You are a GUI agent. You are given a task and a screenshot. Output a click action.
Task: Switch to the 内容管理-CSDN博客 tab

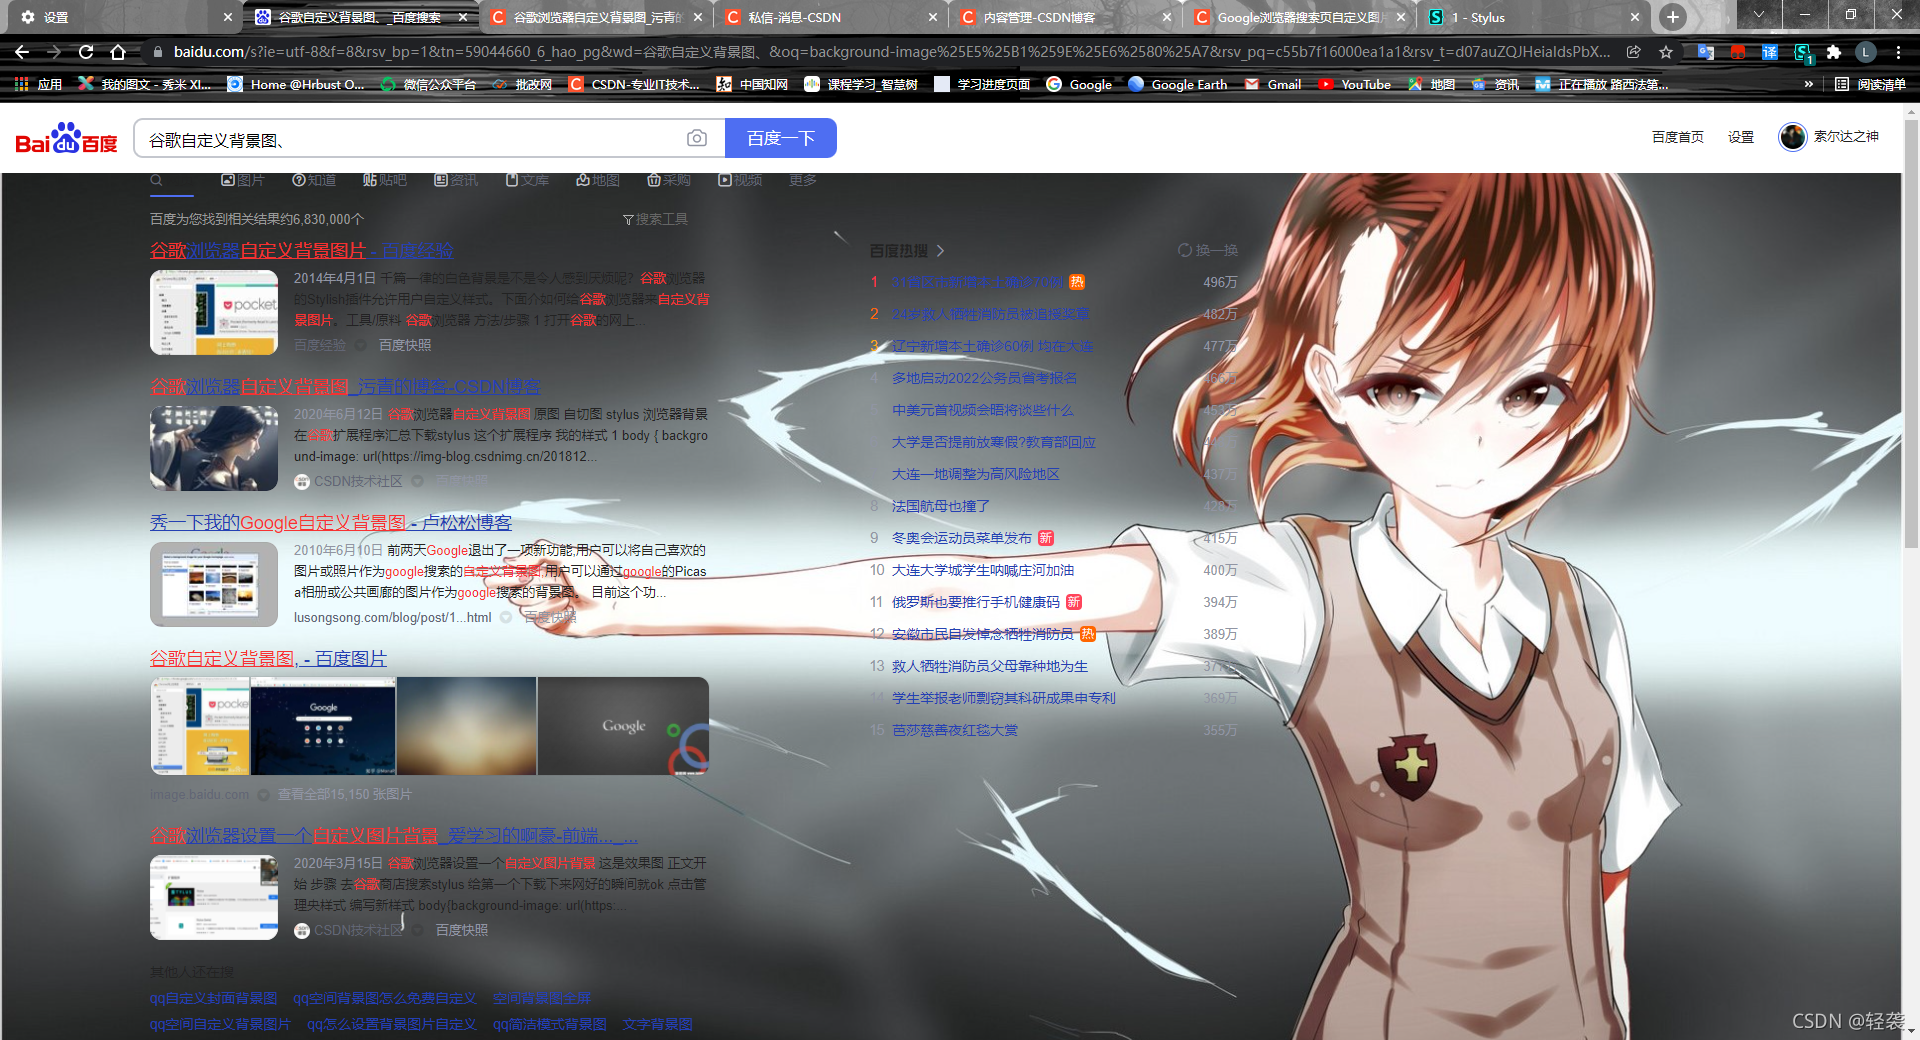1066,17
